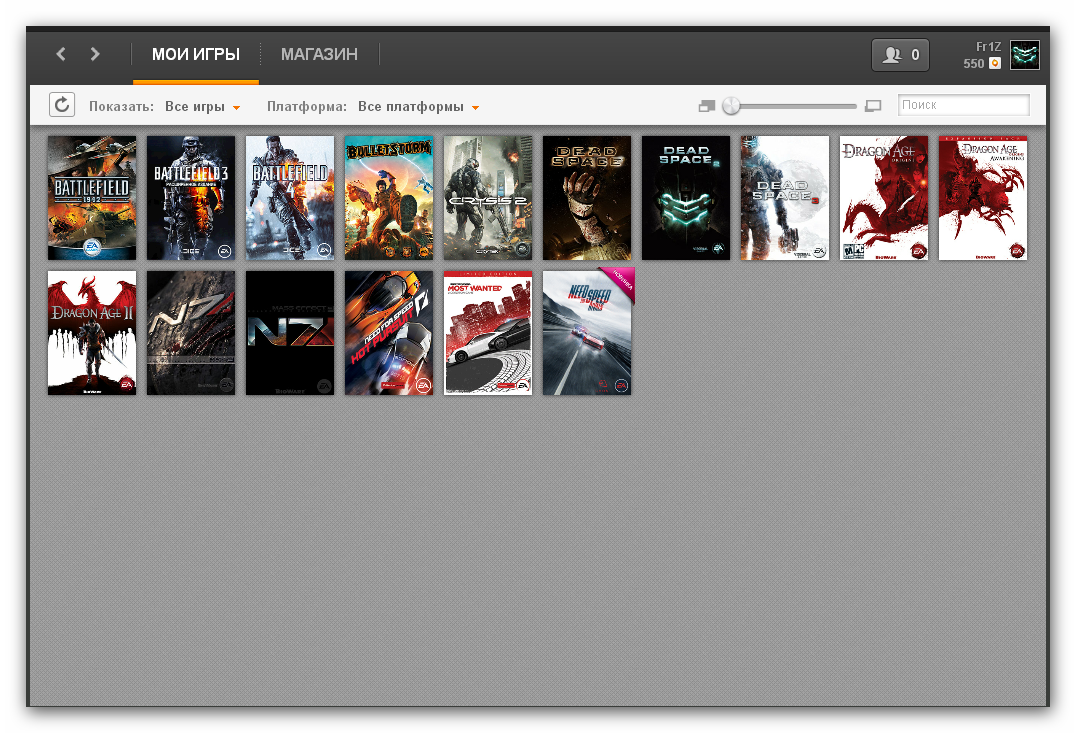The width and height of the screenshot is (1076, 733).
Task: Refresh the game library
Action: [x=62, y=105]
